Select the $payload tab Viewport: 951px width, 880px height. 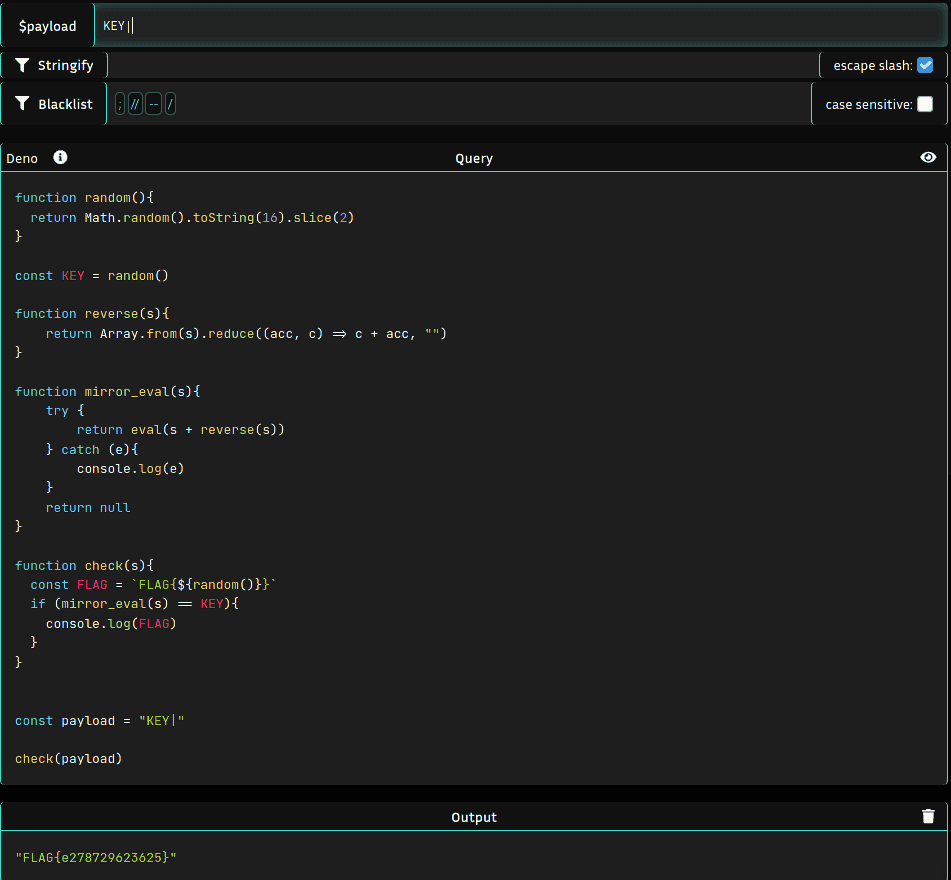46,24
